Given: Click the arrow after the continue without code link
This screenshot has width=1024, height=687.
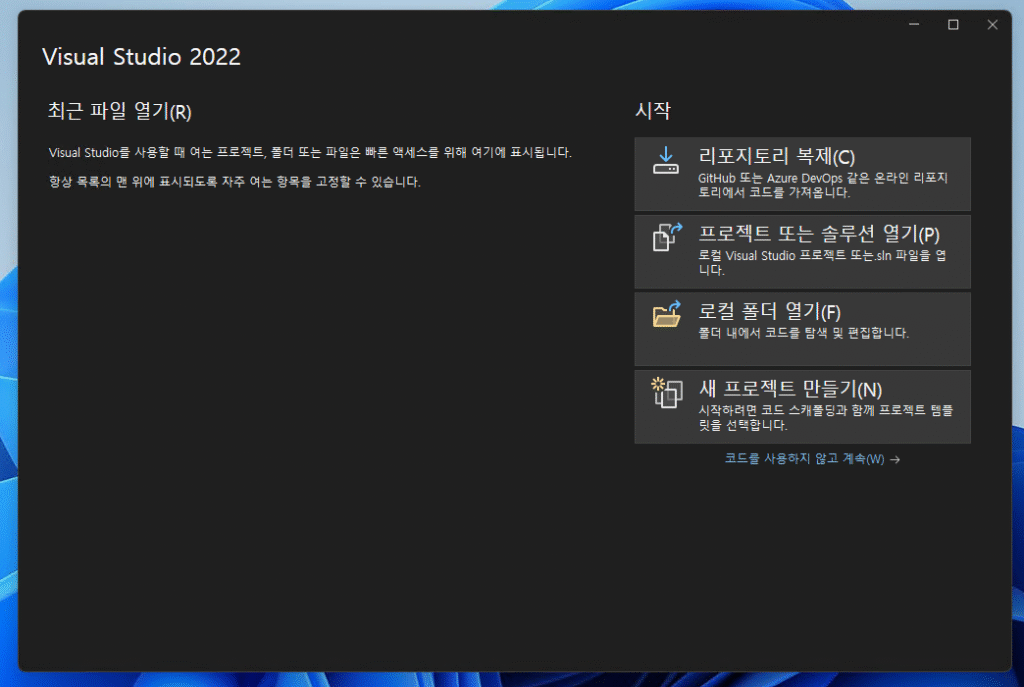Looking at the screenshot, I should coord(895,459).
